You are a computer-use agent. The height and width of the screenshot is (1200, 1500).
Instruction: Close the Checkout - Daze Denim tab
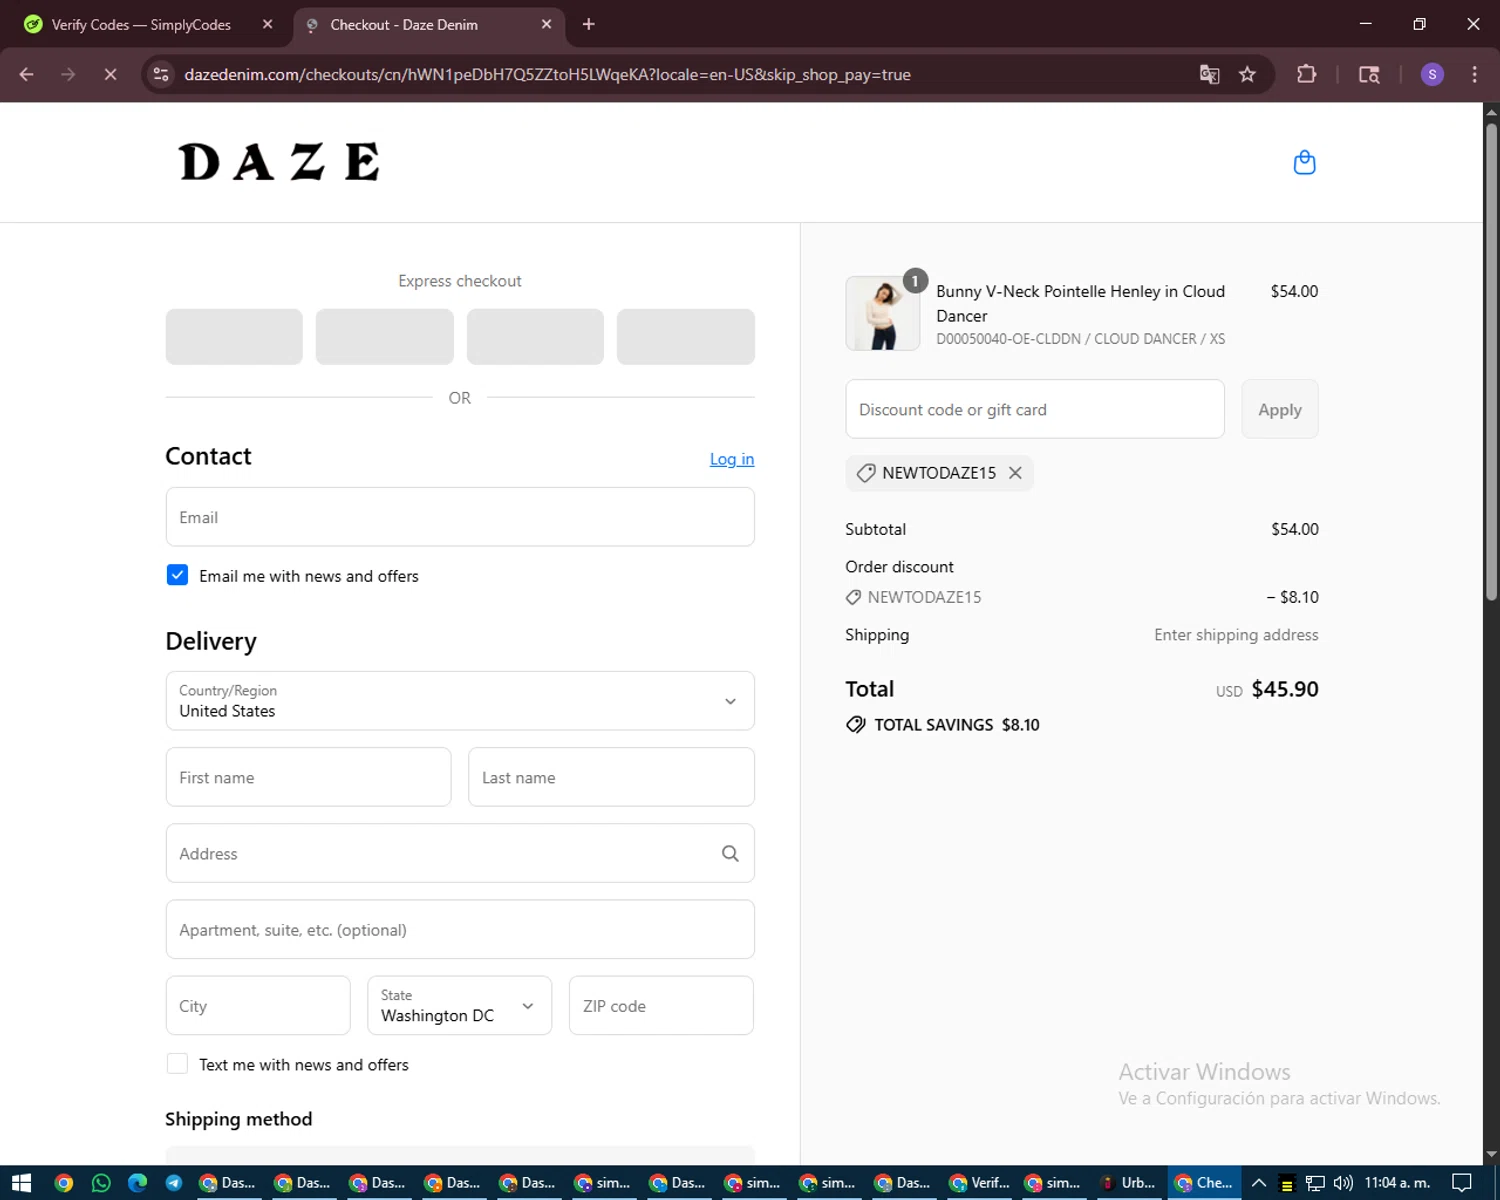[546, 24]
